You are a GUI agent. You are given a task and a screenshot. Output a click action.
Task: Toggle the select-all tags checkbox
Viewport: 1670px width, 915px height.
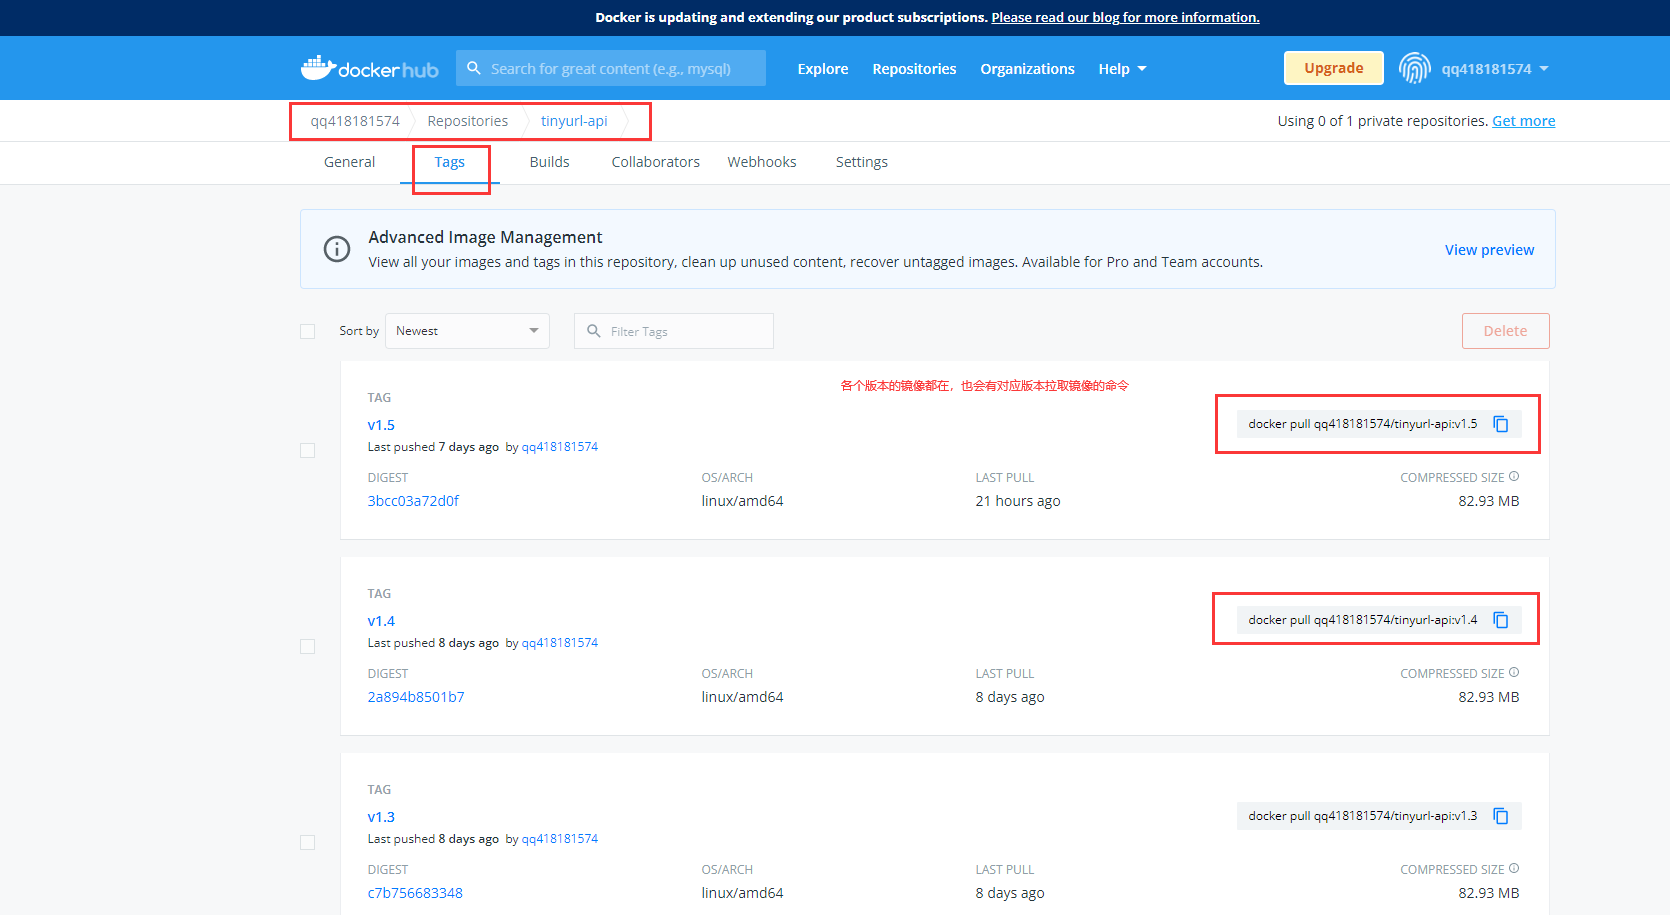click(x=308, y=331)
